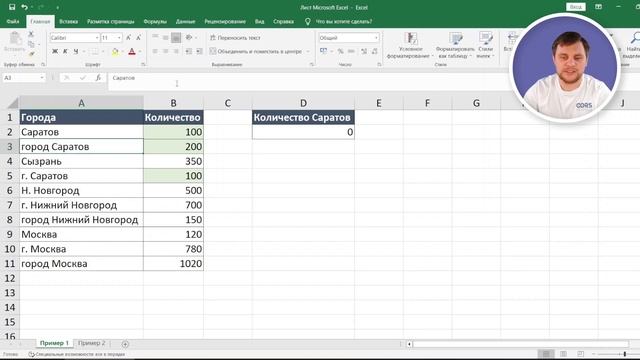Select cell with 'город Москва'
Screen dimensions: 640x360
[x=81, y=264]
